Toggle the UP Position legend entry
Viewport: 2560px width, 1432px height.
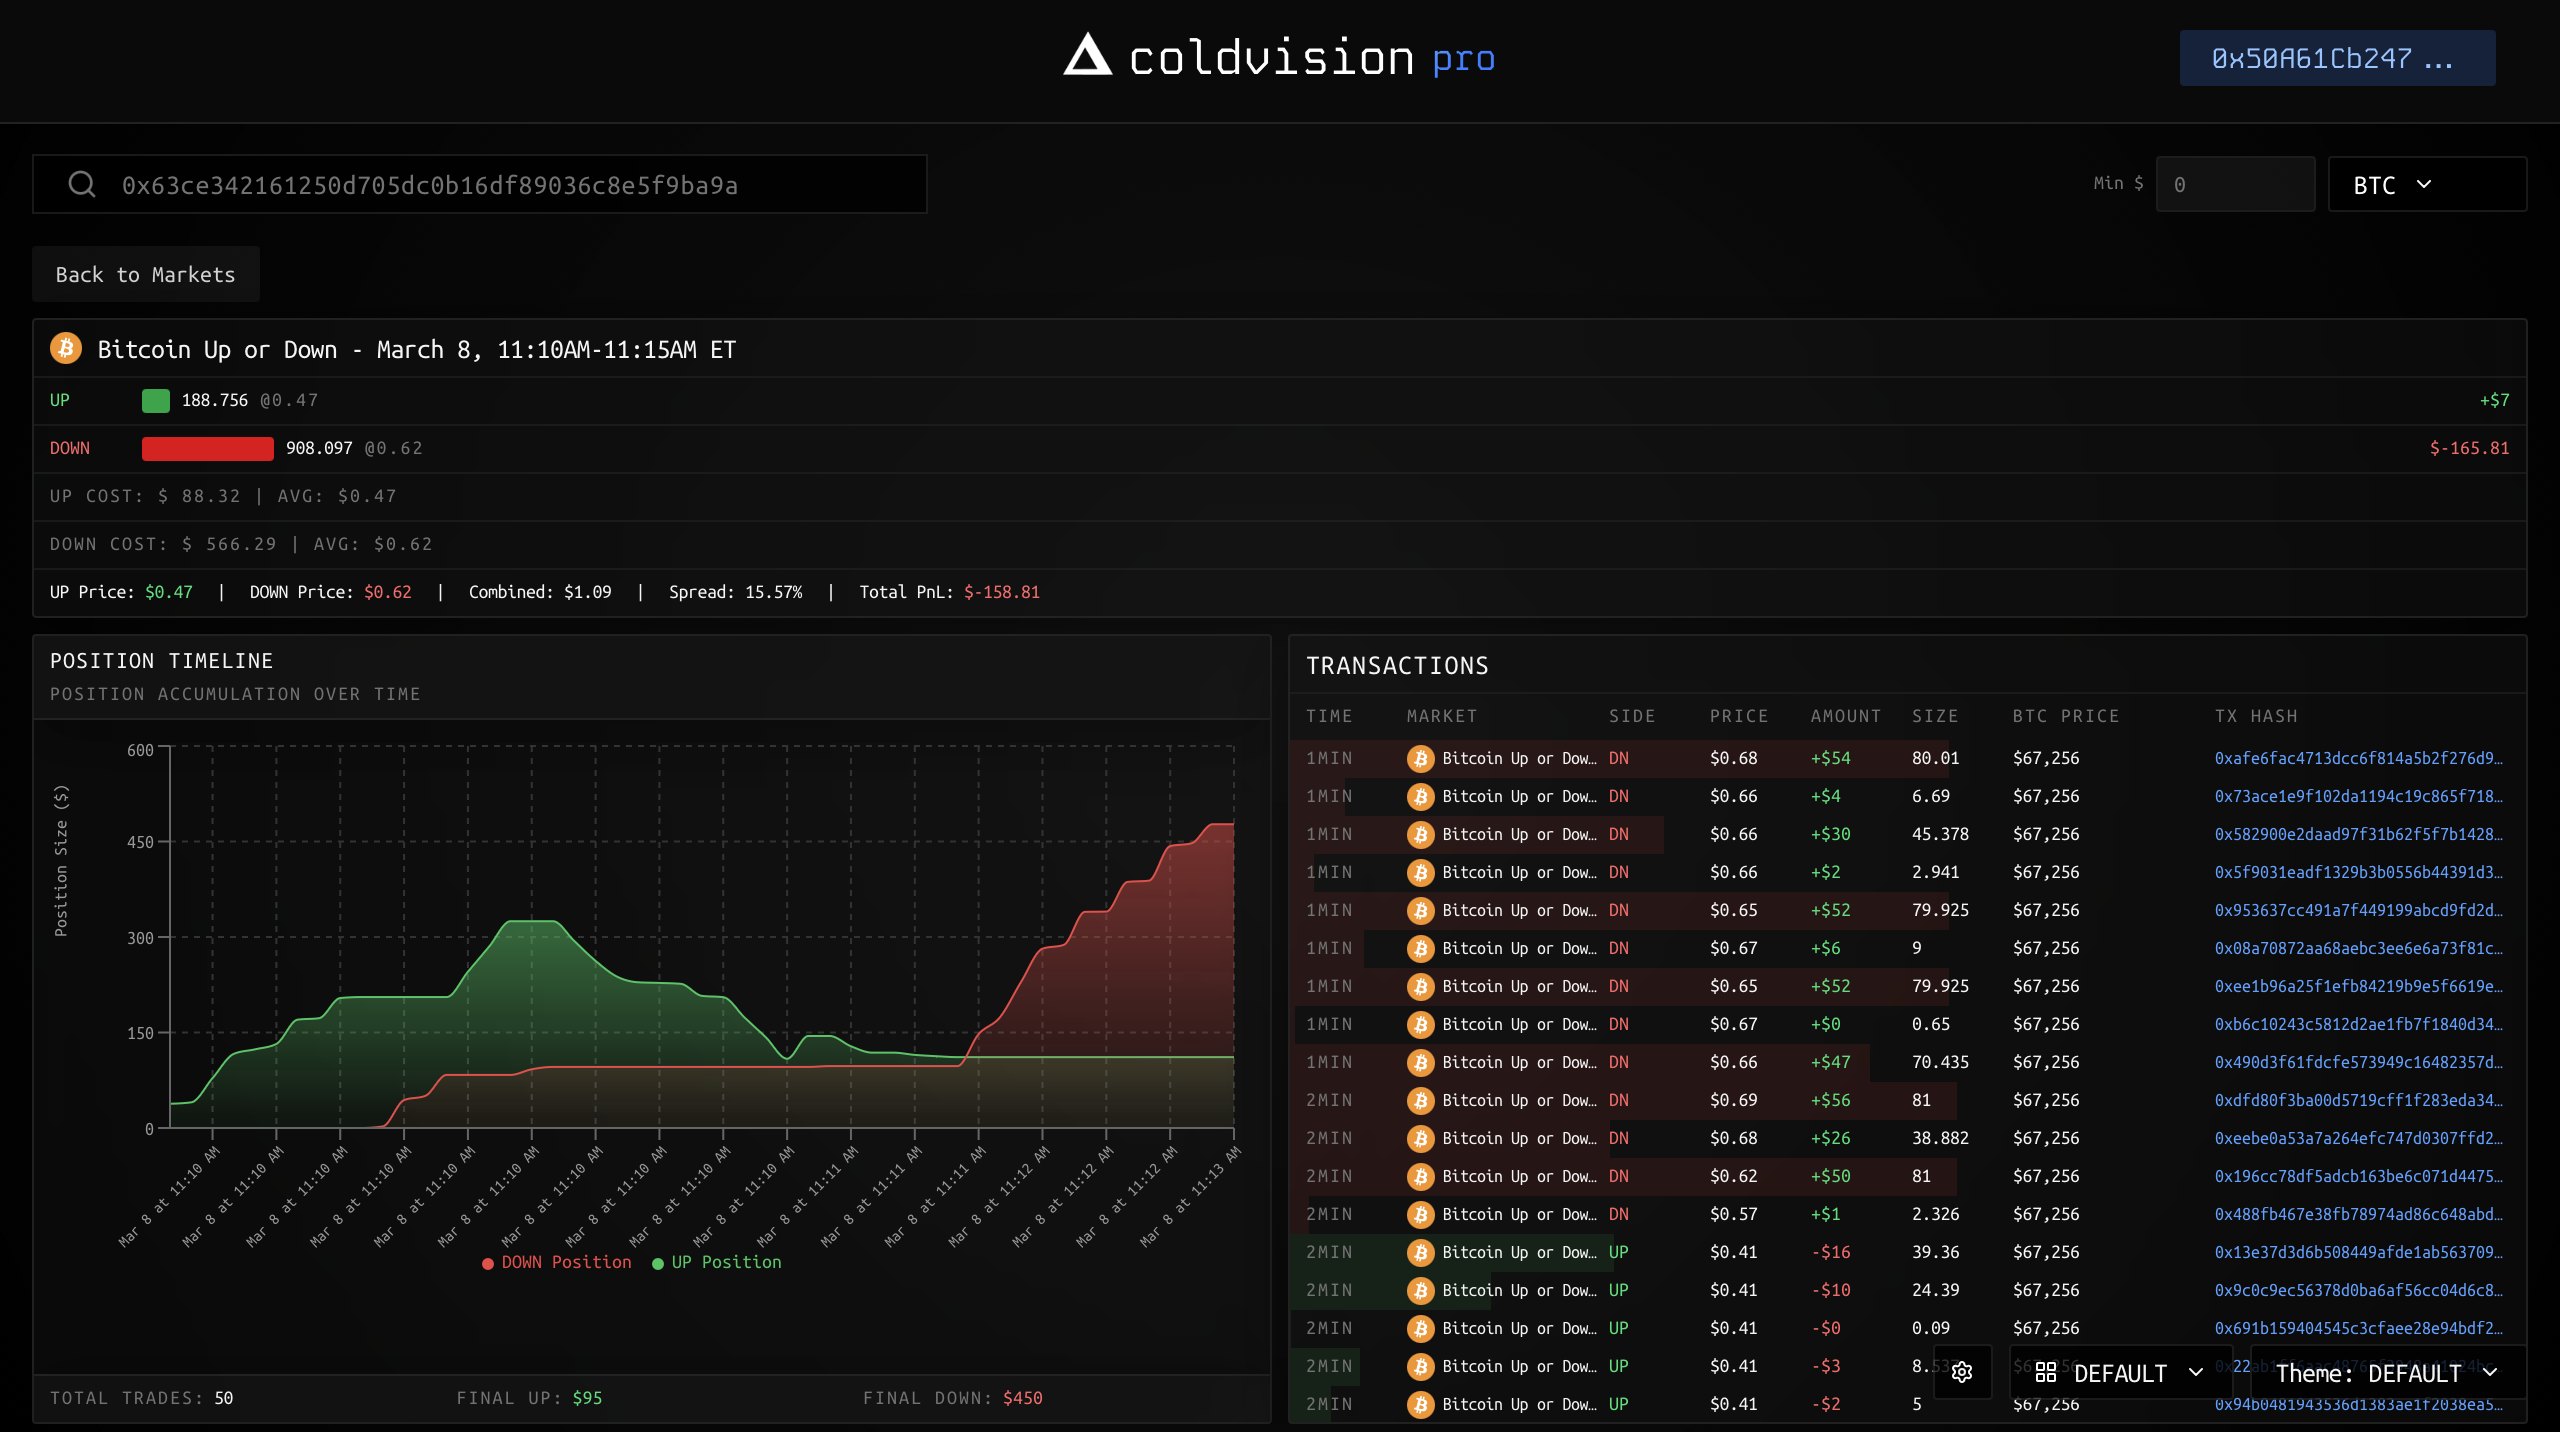point(717,1263)
